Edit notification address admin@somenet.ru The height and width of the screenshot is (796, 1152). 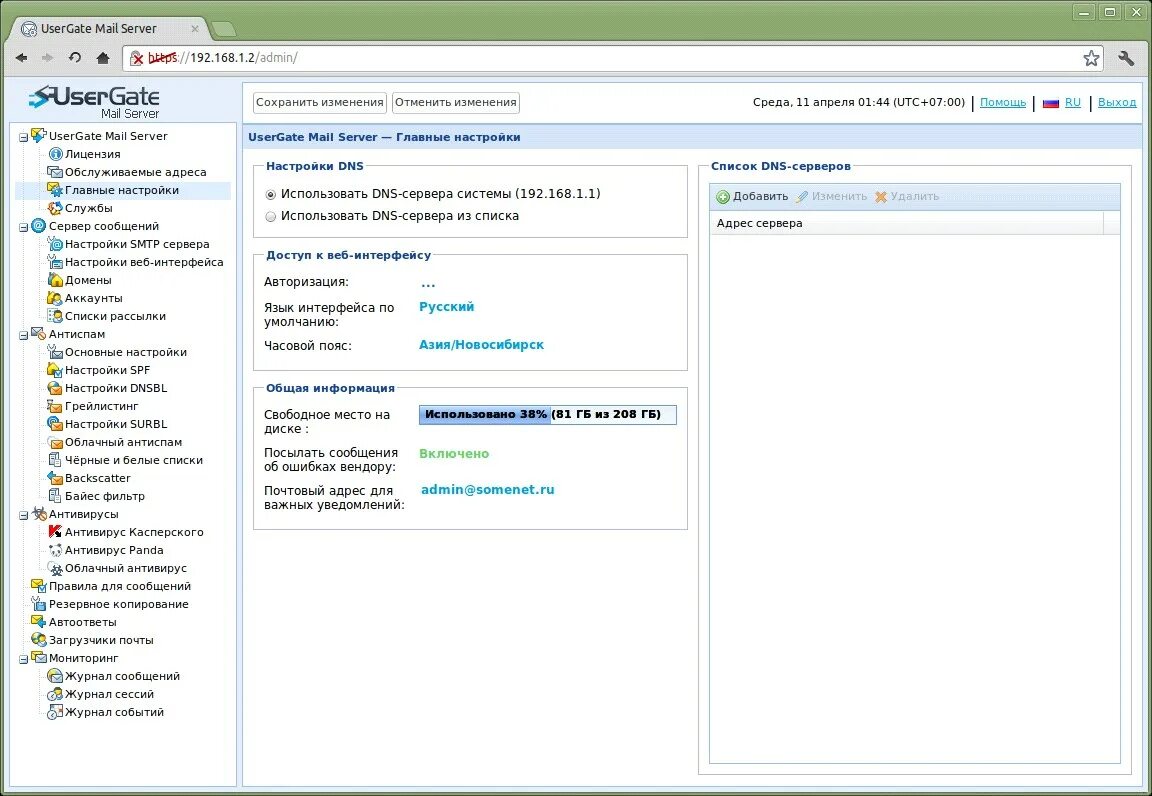click(x=488, y=490)
